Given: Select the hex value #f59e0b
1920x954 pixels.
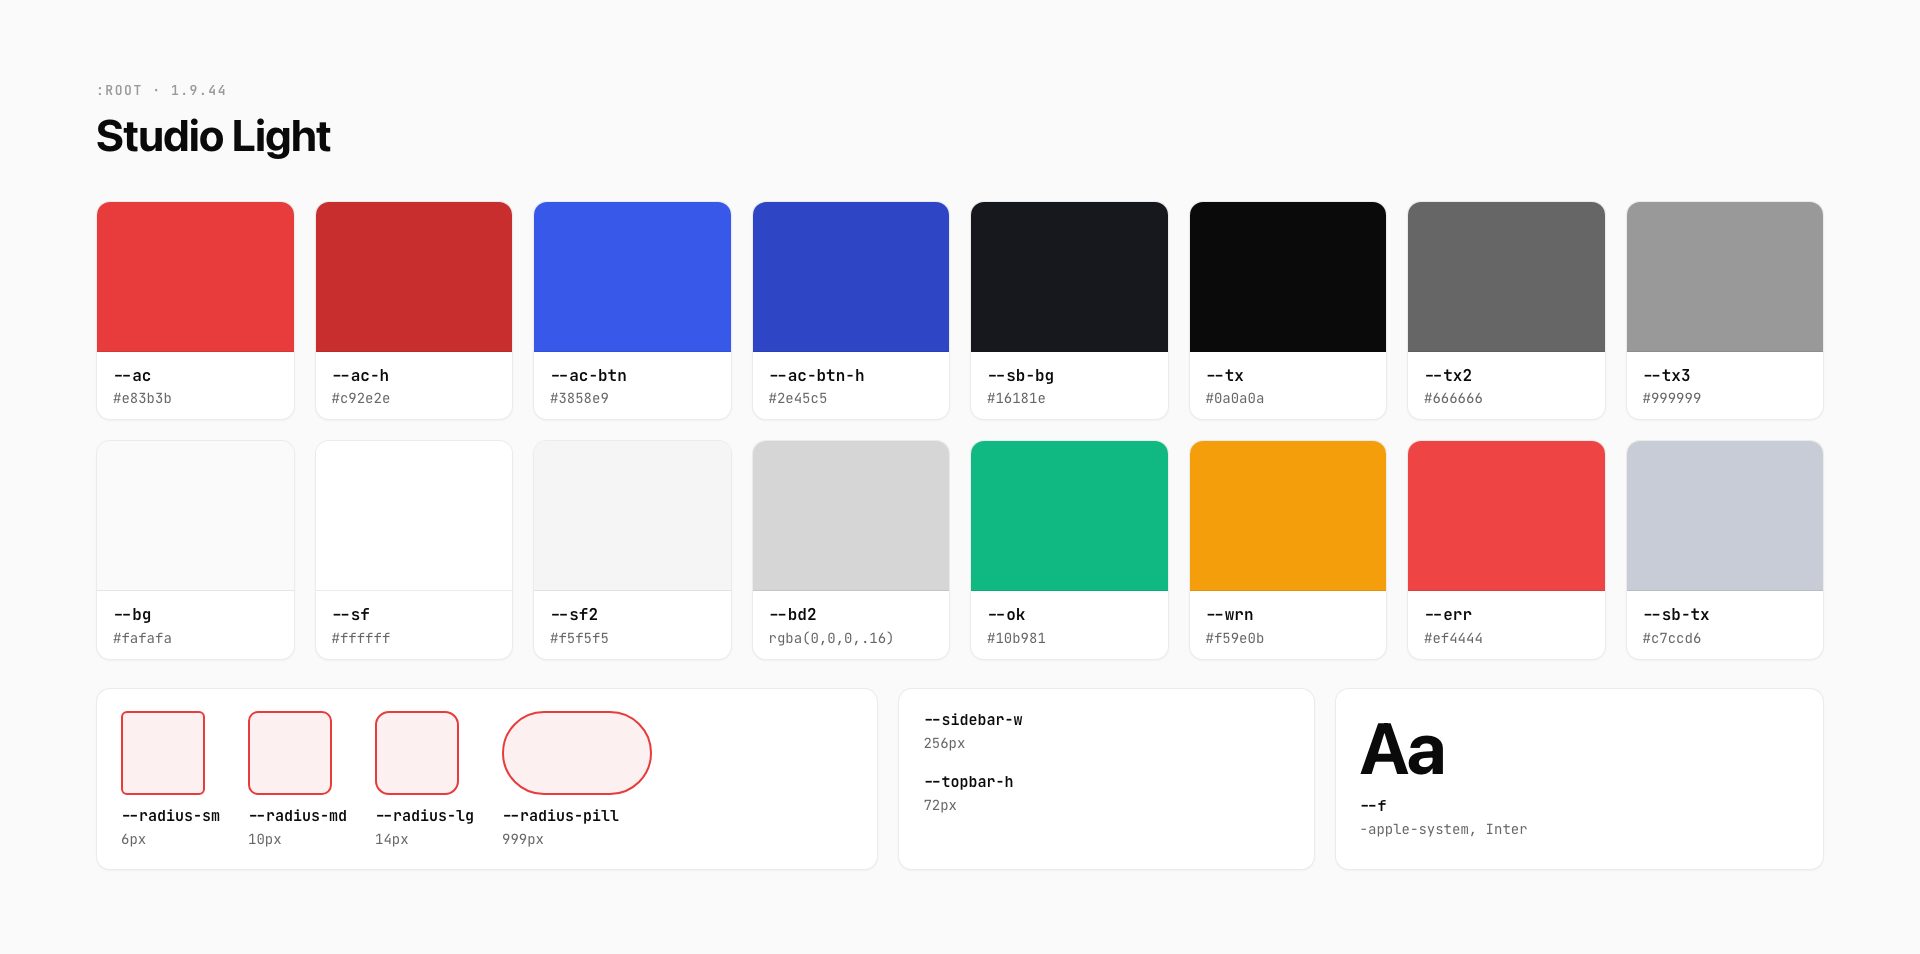Looking at the screenshot, I should [x=1235, y=638].
